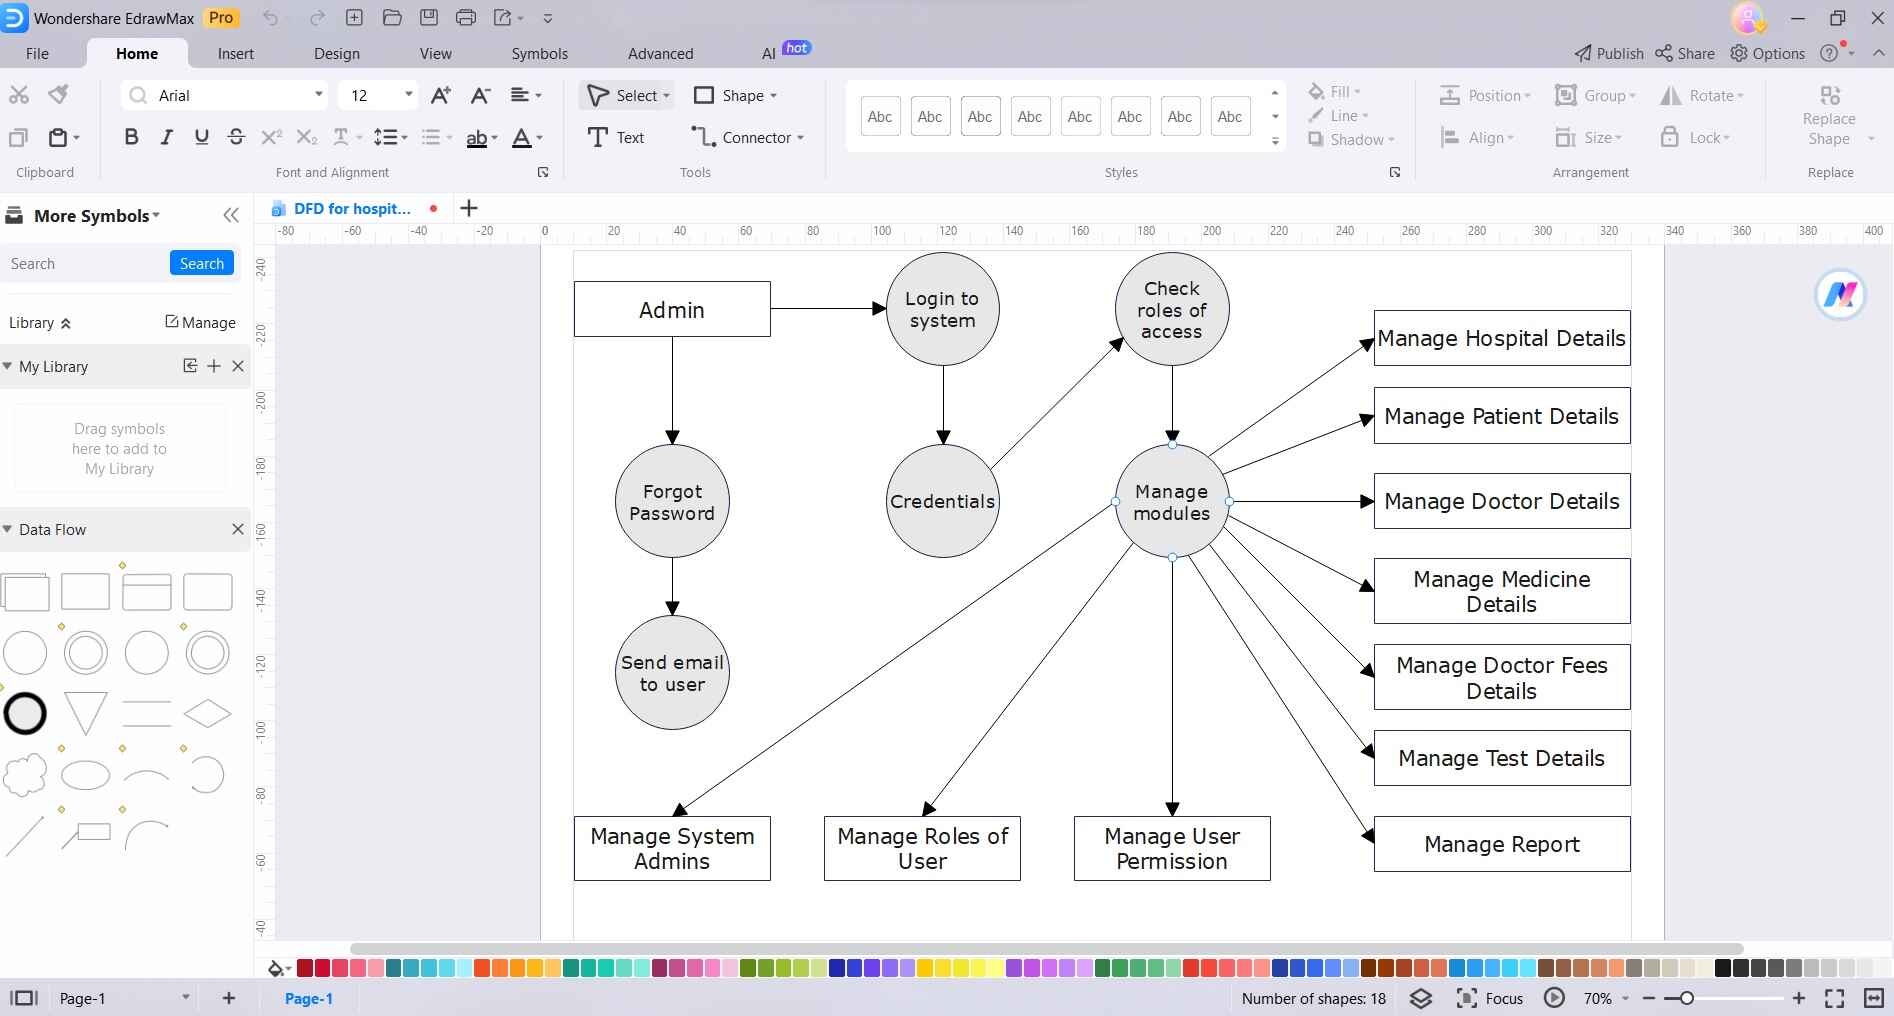Select the Text tool in the Tools group
The width and height of the screenshot is (1894, 1016).
617,137
